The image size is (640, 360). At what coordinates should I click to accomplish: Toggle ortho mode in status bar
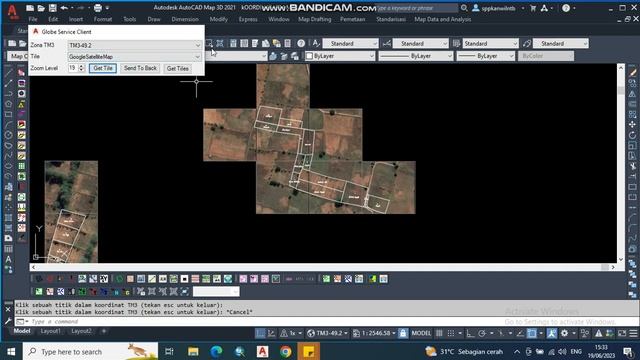tap(470, 333)
